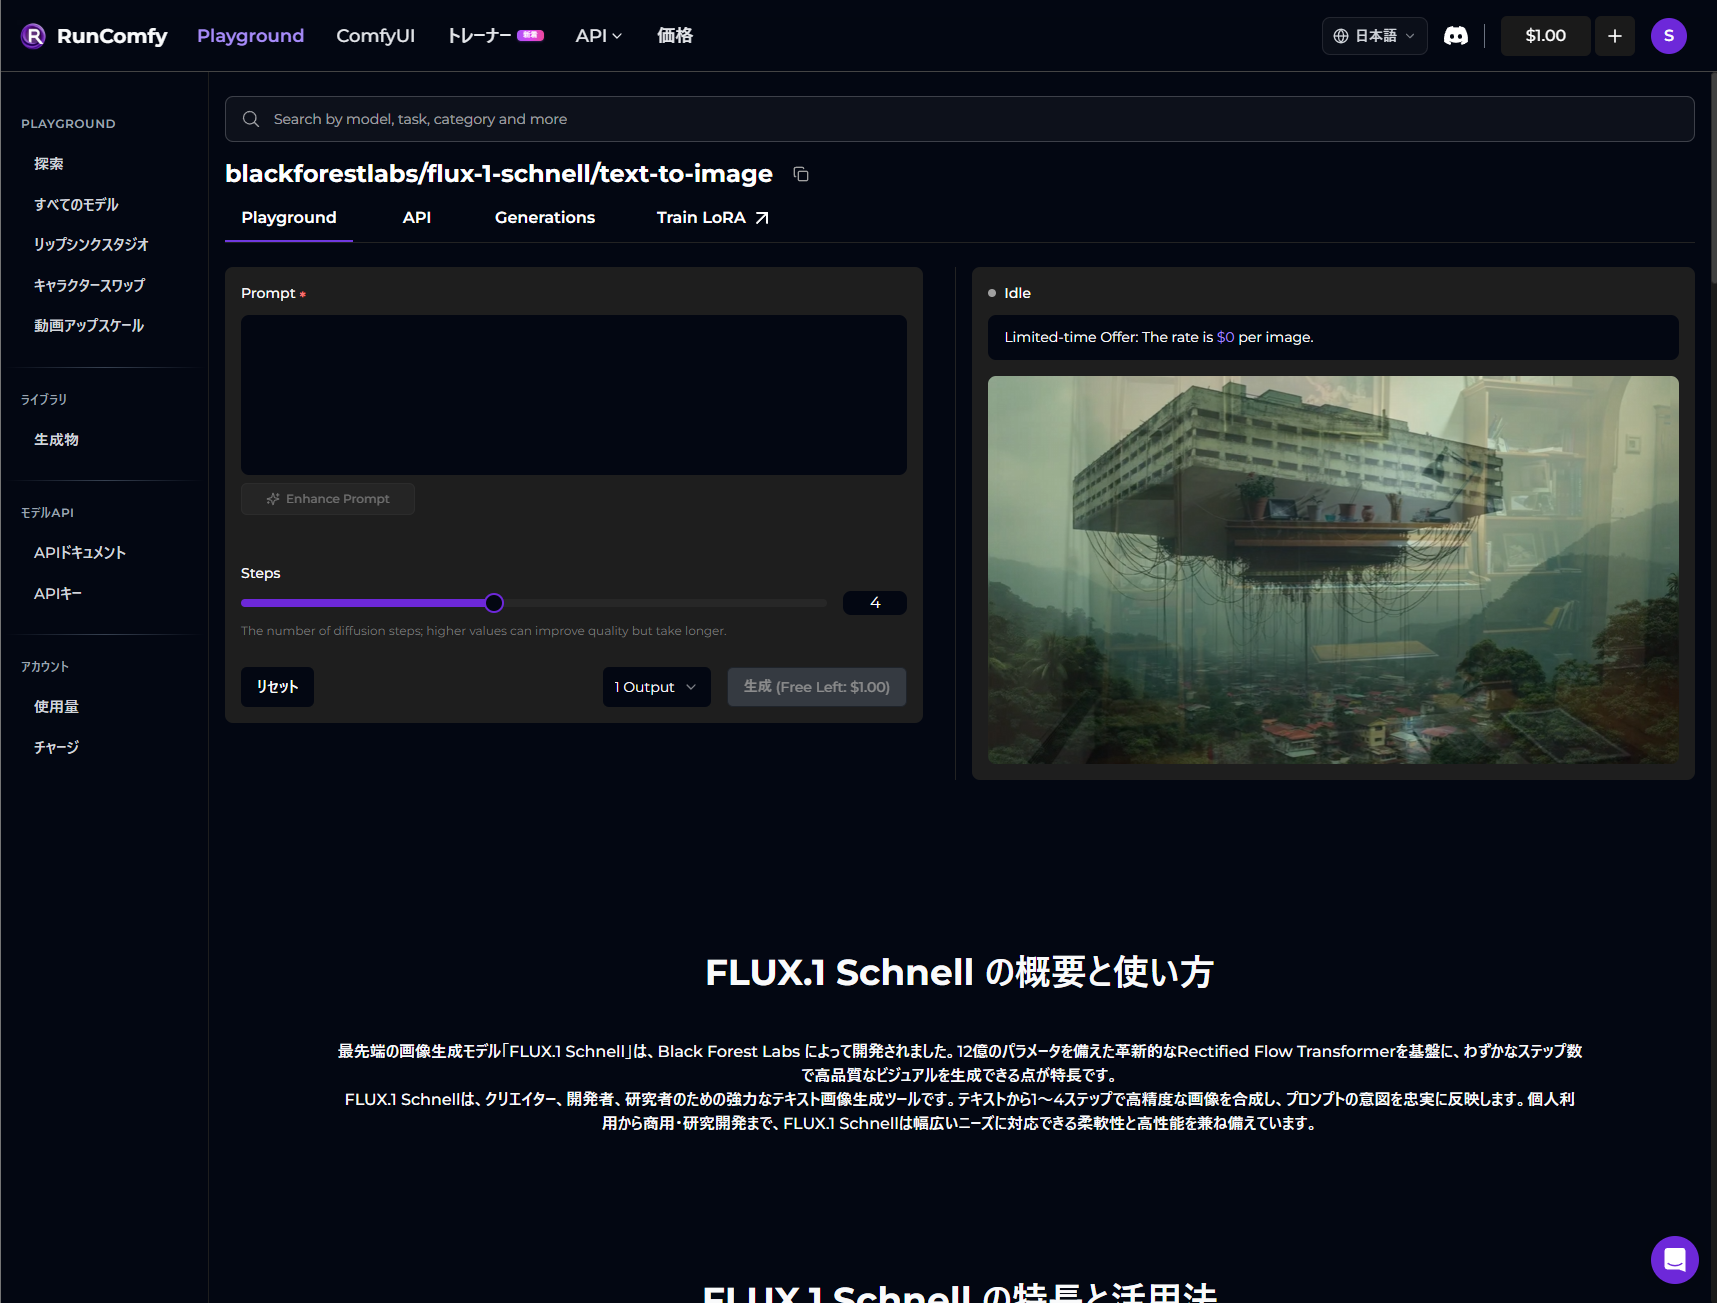Open the generated floating building image preview

coord(1332,570)
